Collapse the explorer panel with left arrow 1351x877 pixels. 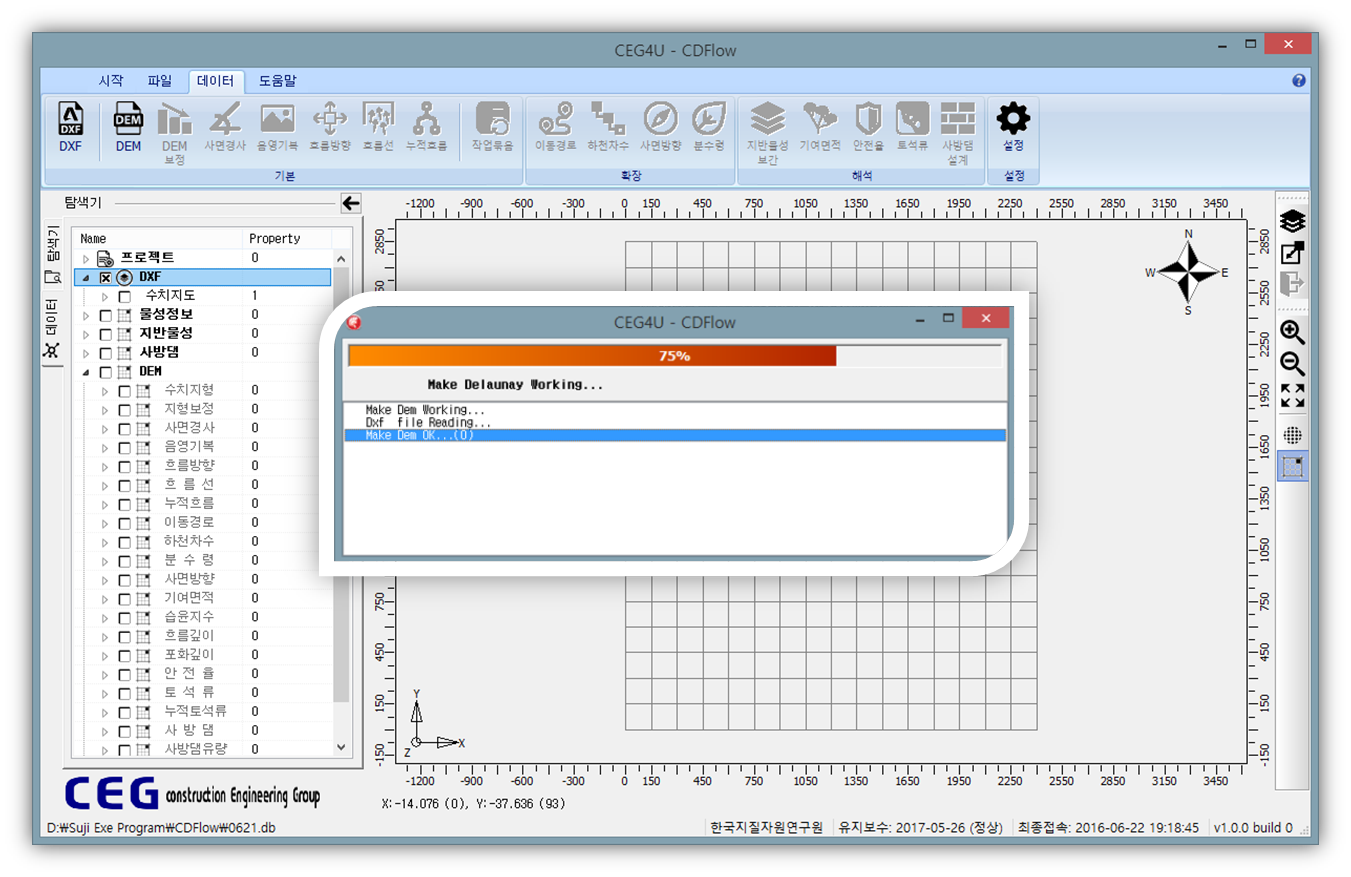[350, 203]
